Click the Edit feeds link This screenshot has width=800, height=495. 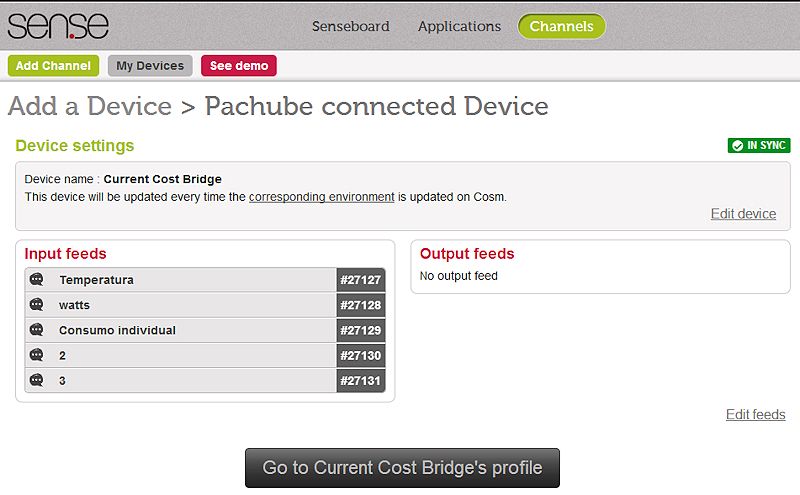[756, 414]
